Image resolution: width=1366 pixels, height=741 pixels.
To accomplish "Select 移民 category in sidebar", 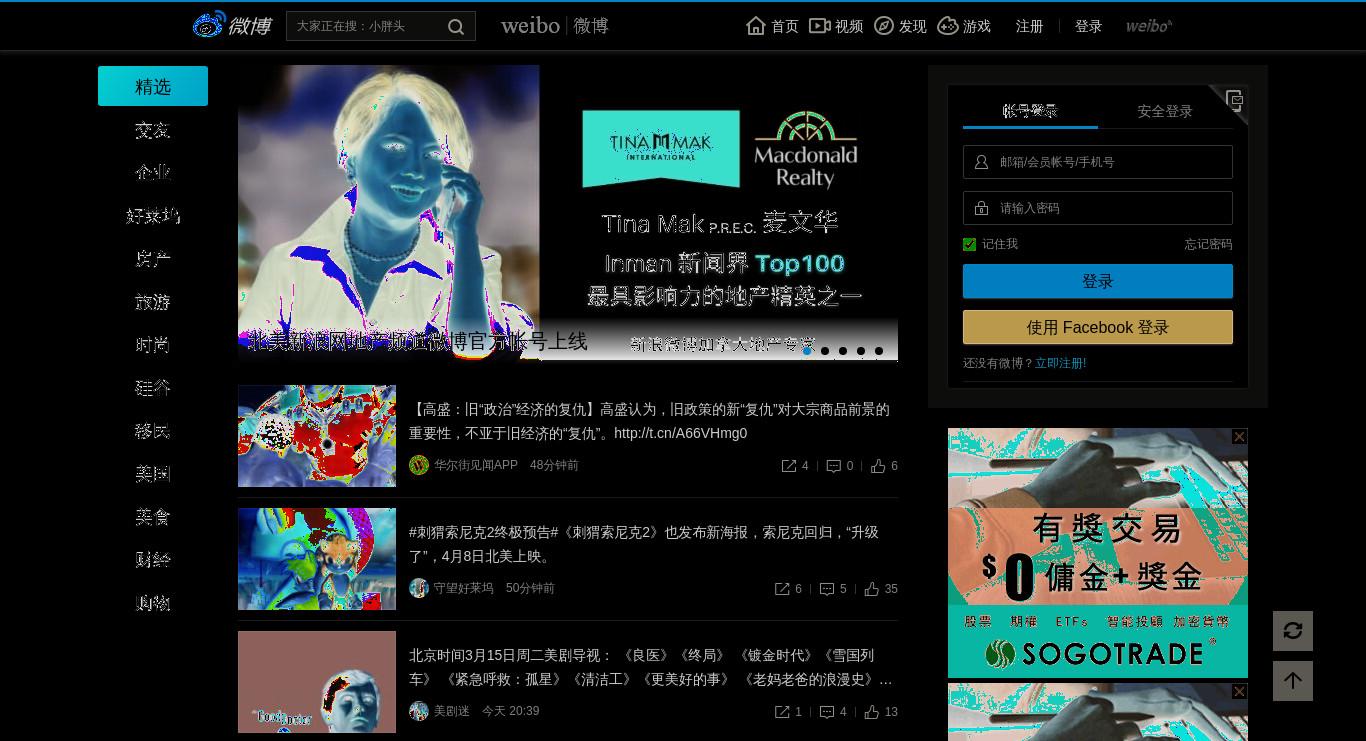I will coord(153,431).
